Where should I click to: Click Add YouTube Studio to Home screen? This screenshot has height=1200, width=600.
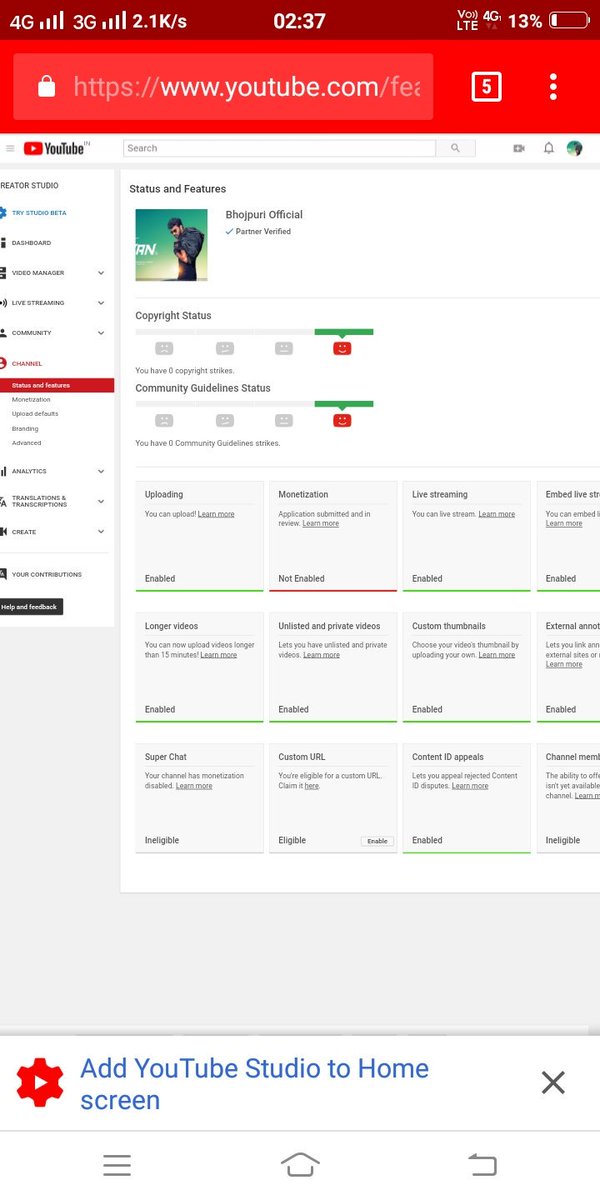coord(254,1083)
